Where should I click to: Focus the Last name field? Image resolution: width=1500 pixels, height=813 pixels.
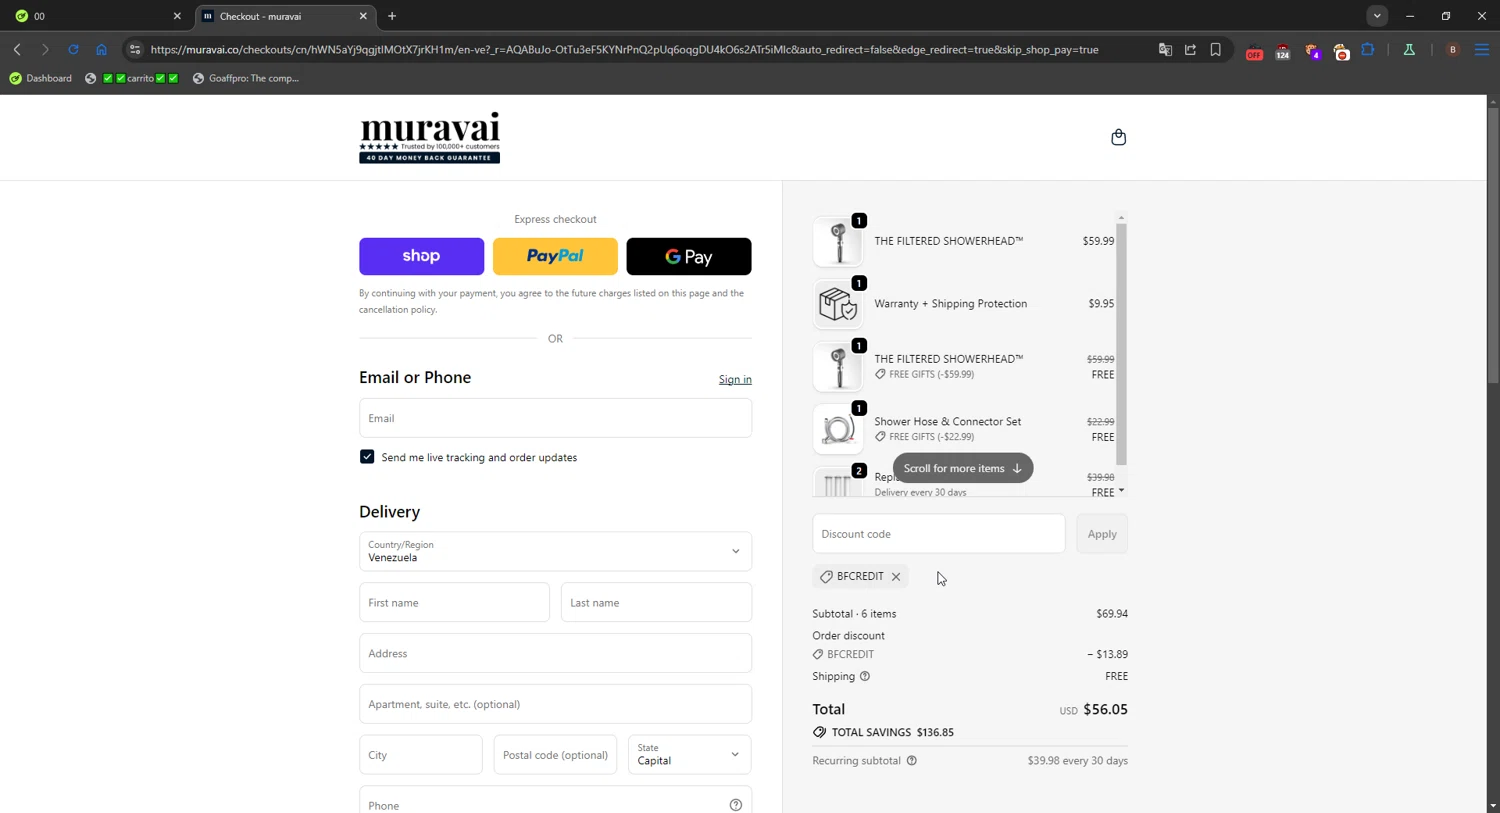tap(656, 602)
